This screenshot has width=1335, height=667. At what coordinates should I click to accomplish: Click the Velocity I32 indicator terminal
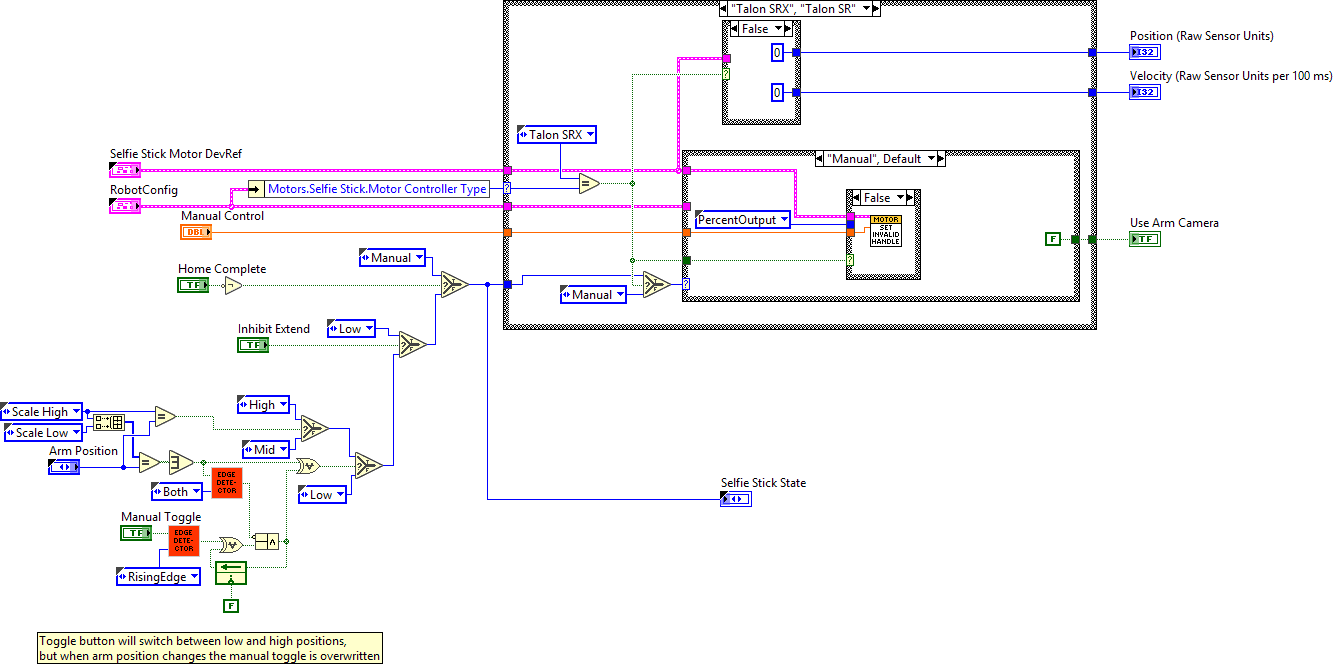pos(1145,92)
